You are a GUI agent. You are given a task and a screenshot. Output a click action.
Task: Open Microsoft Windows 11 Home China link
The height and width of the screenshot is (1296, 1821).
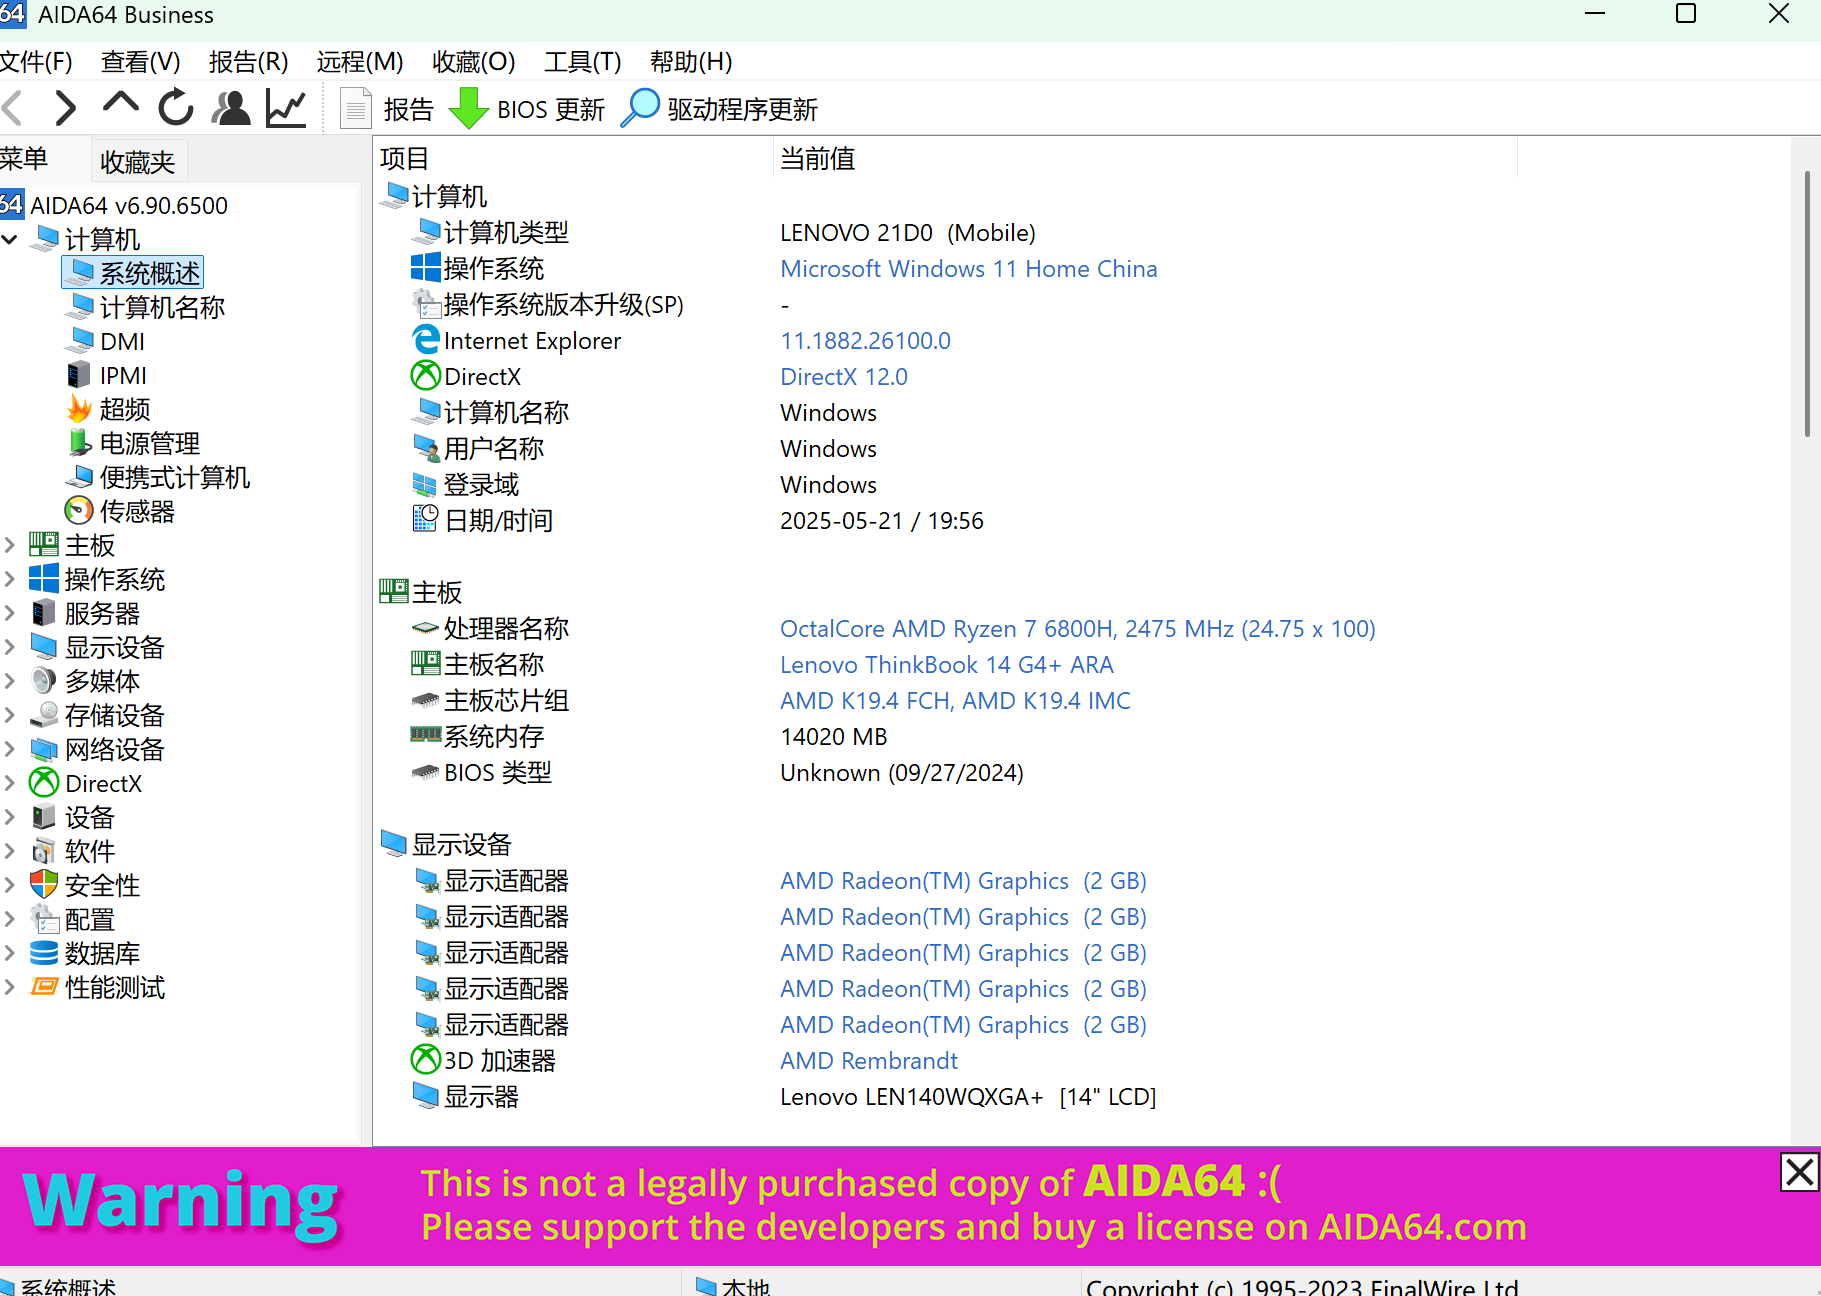(968, 269)
